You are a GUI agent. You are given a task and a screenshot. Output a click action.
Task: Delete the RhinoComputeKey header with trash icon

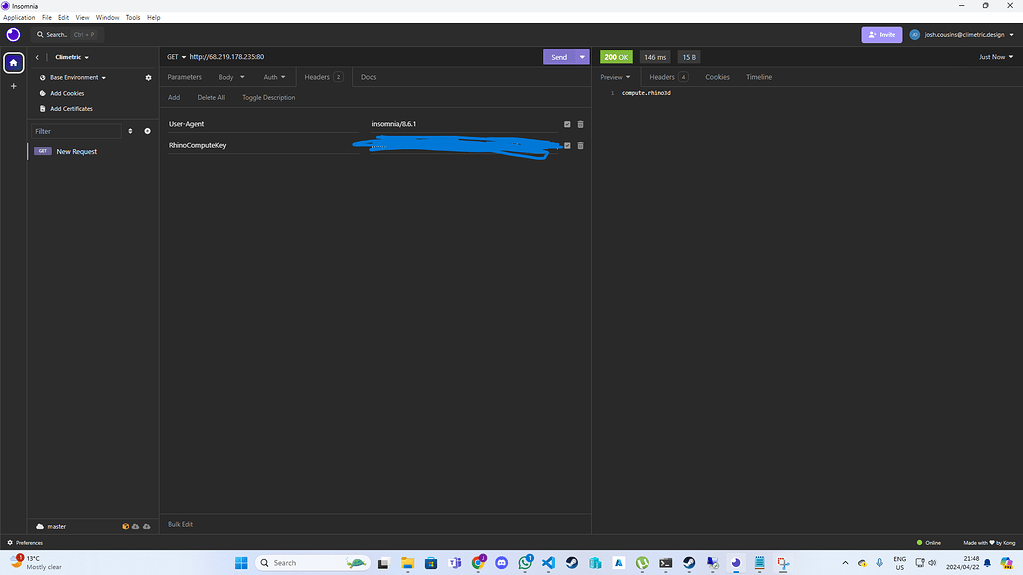click(x=580, y=146)
